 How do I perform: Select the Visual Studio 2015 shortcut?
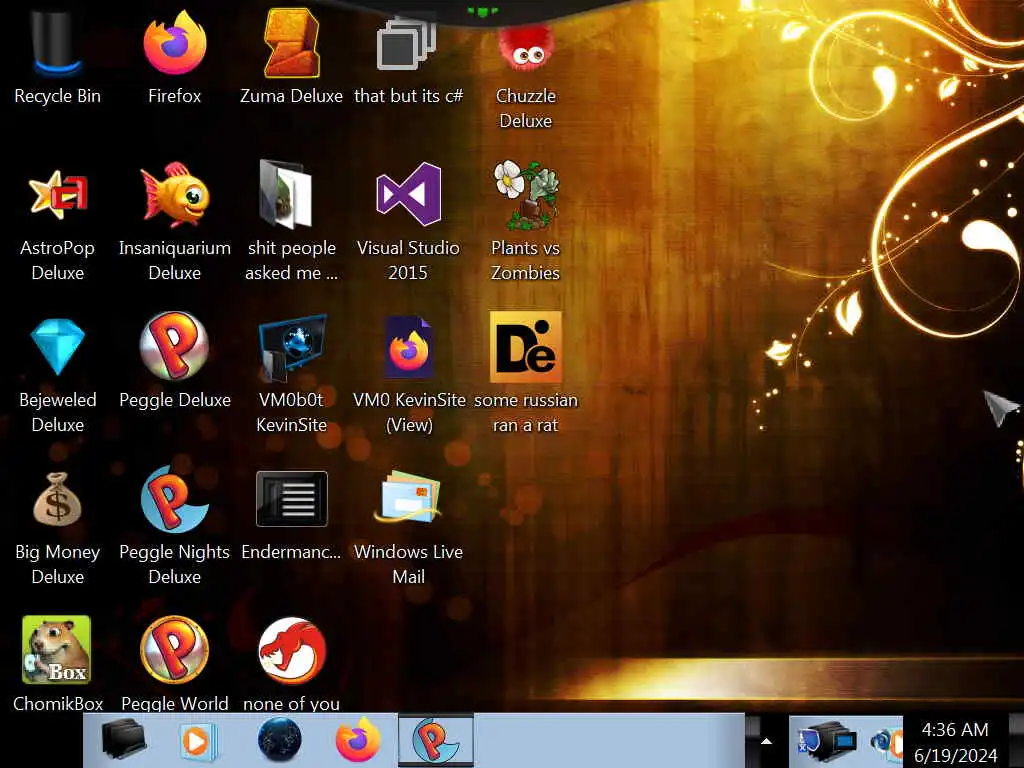[x=409, y=195]
